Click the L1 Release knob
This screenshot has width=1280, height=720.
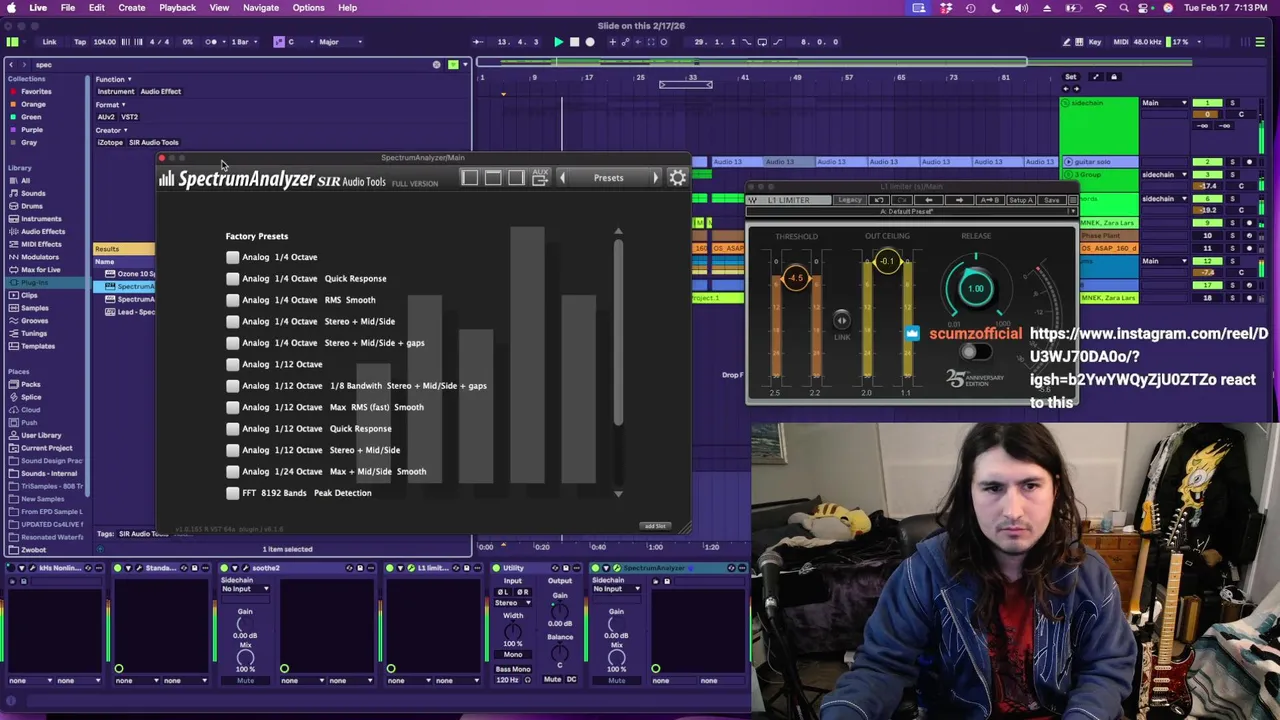976,288
